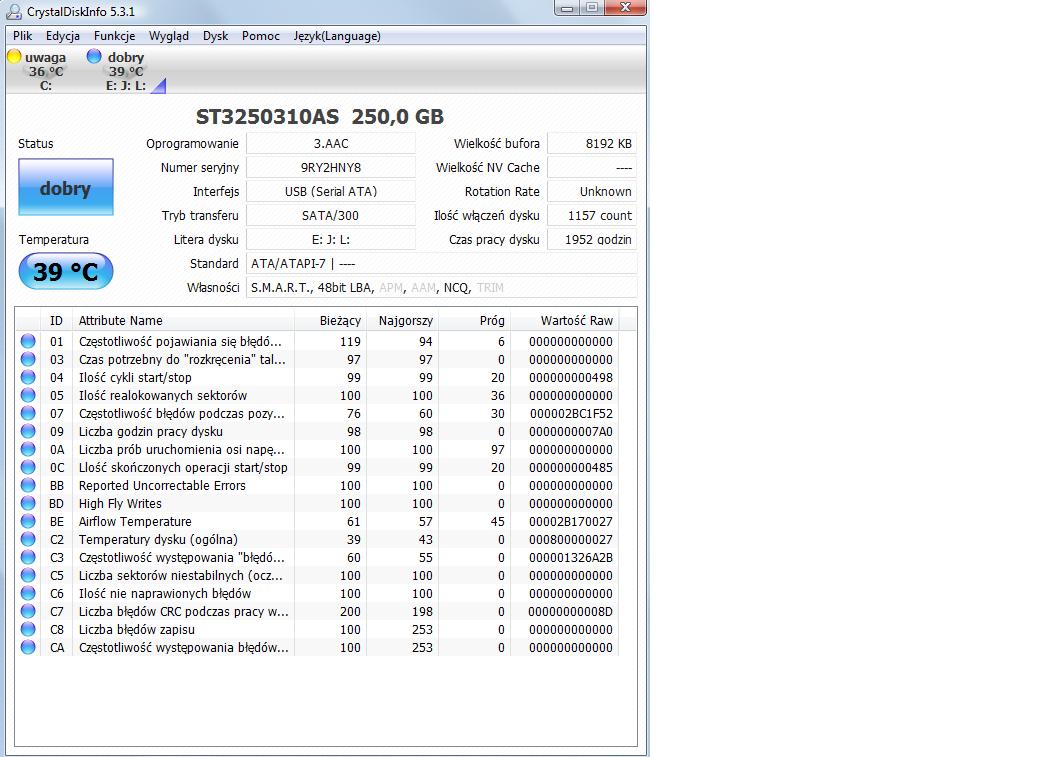Click the CrystalDiskInfo title bar app icon
This screenshot has width=1039, height=757.
(x=14, y=11)
